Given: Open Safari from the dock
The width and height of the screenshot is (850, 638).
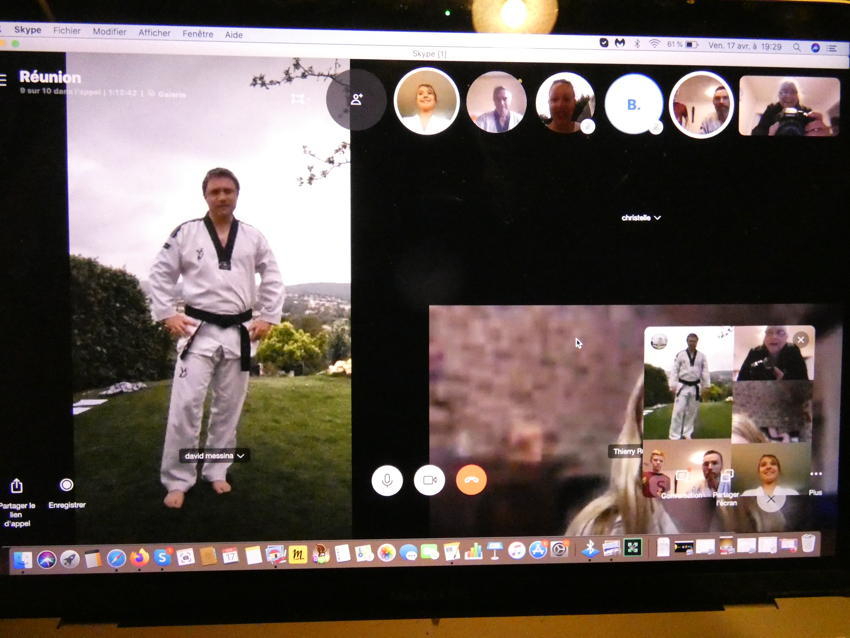Looking at the screenshot, I should click(116, 558).
